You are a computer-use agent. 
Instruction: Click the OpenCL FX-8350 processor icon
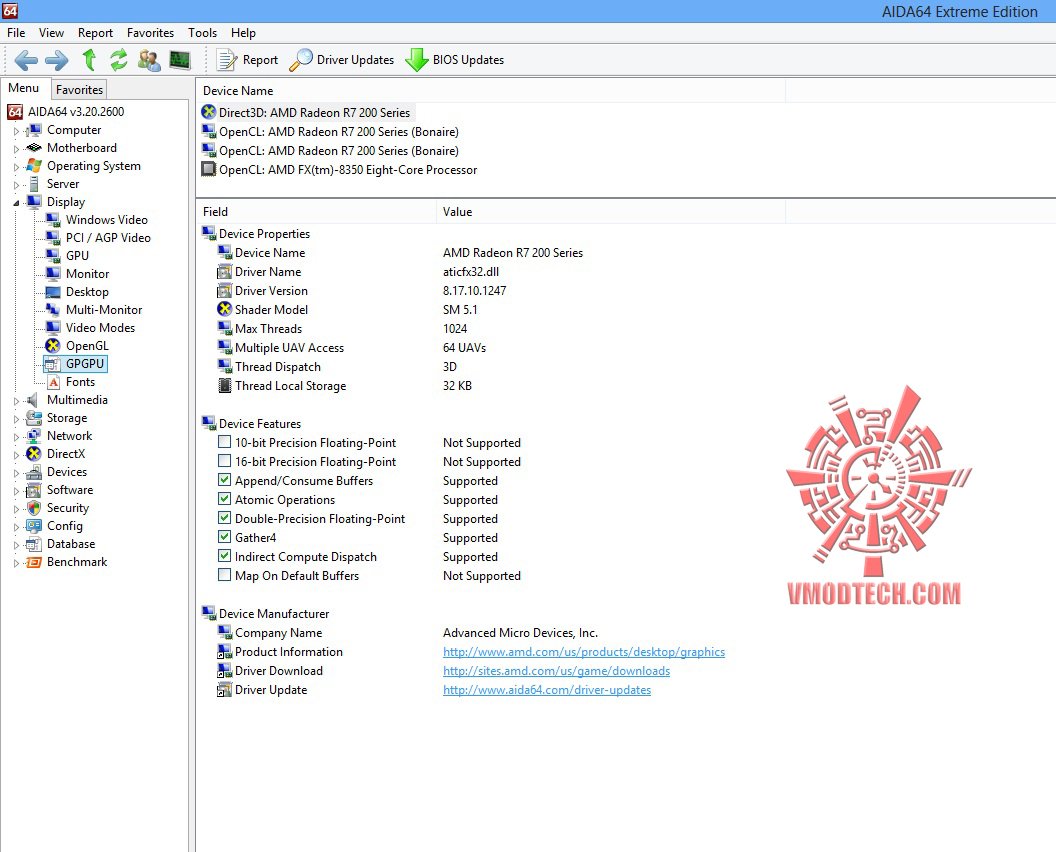pyautogui.click(x=209, y=169)
